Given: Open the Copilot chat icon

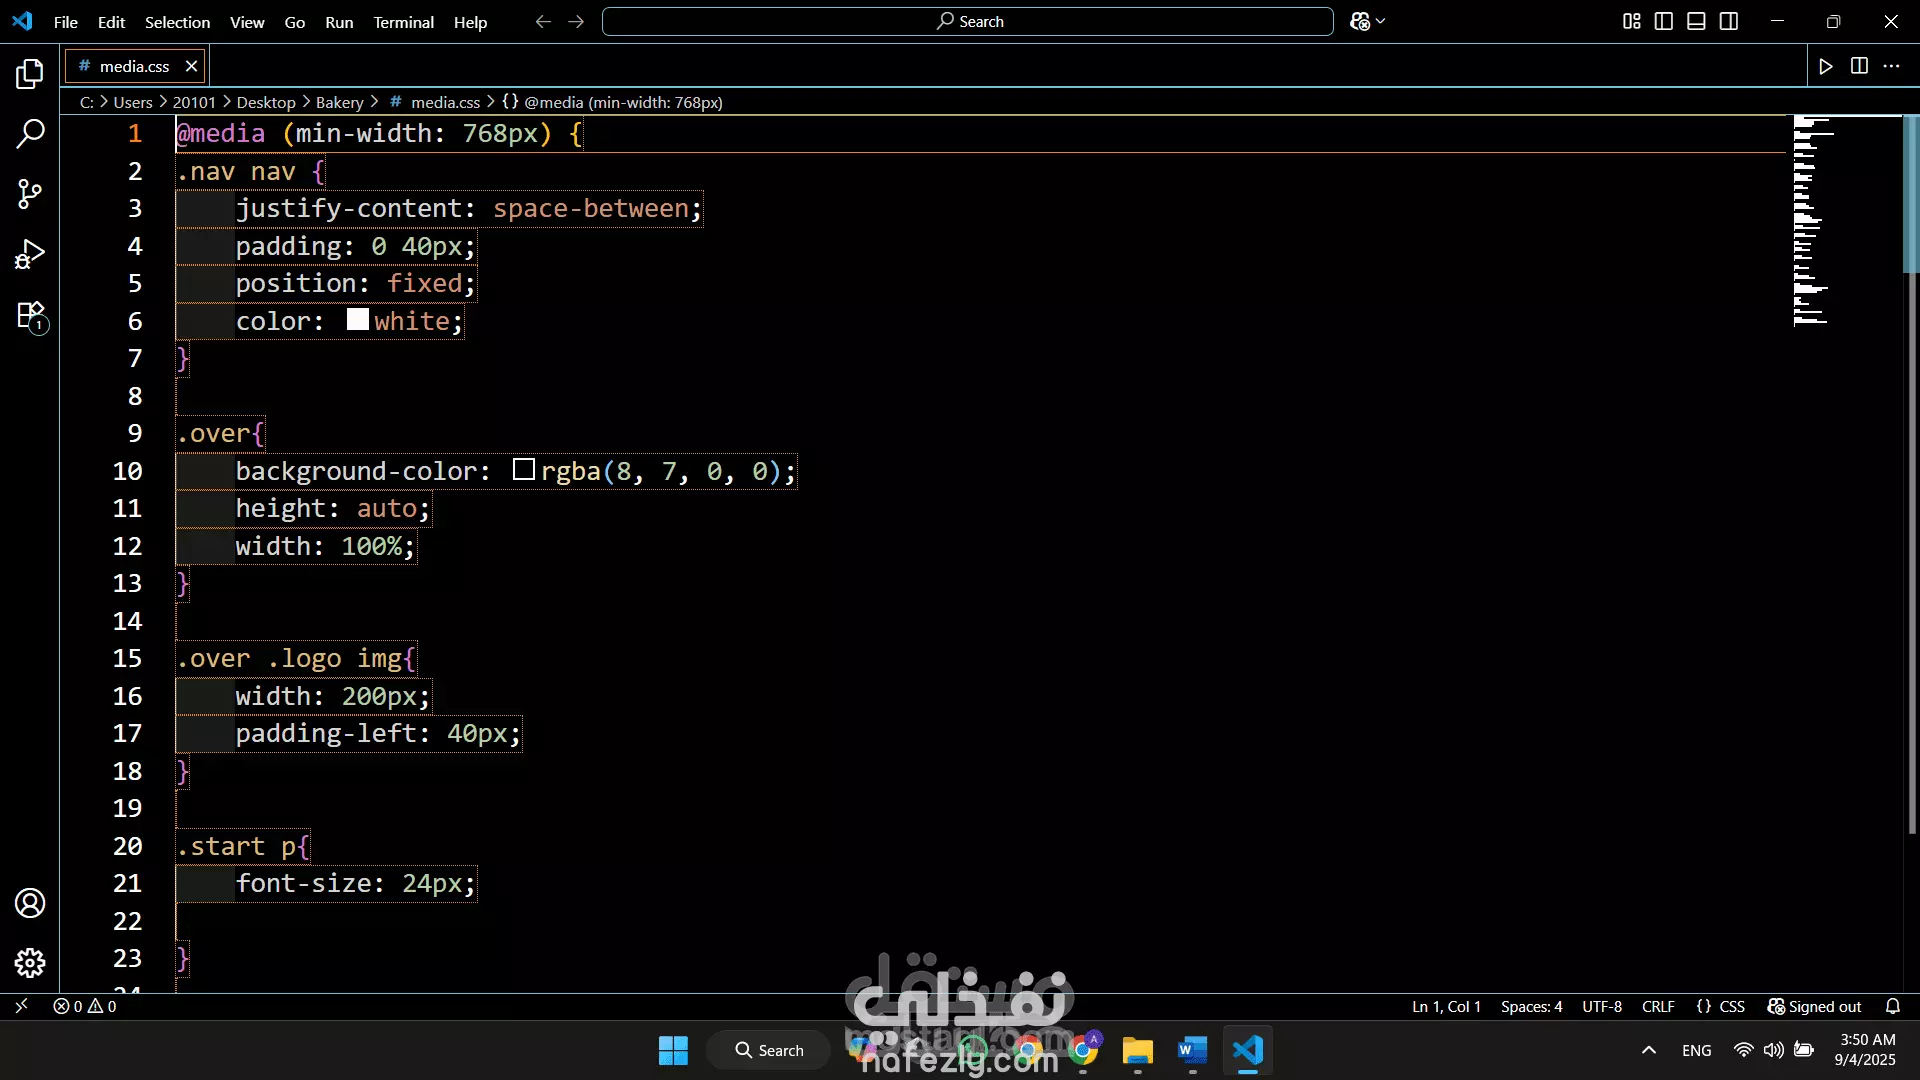Looking at the screenshot, I should [x=1360, y=21].
